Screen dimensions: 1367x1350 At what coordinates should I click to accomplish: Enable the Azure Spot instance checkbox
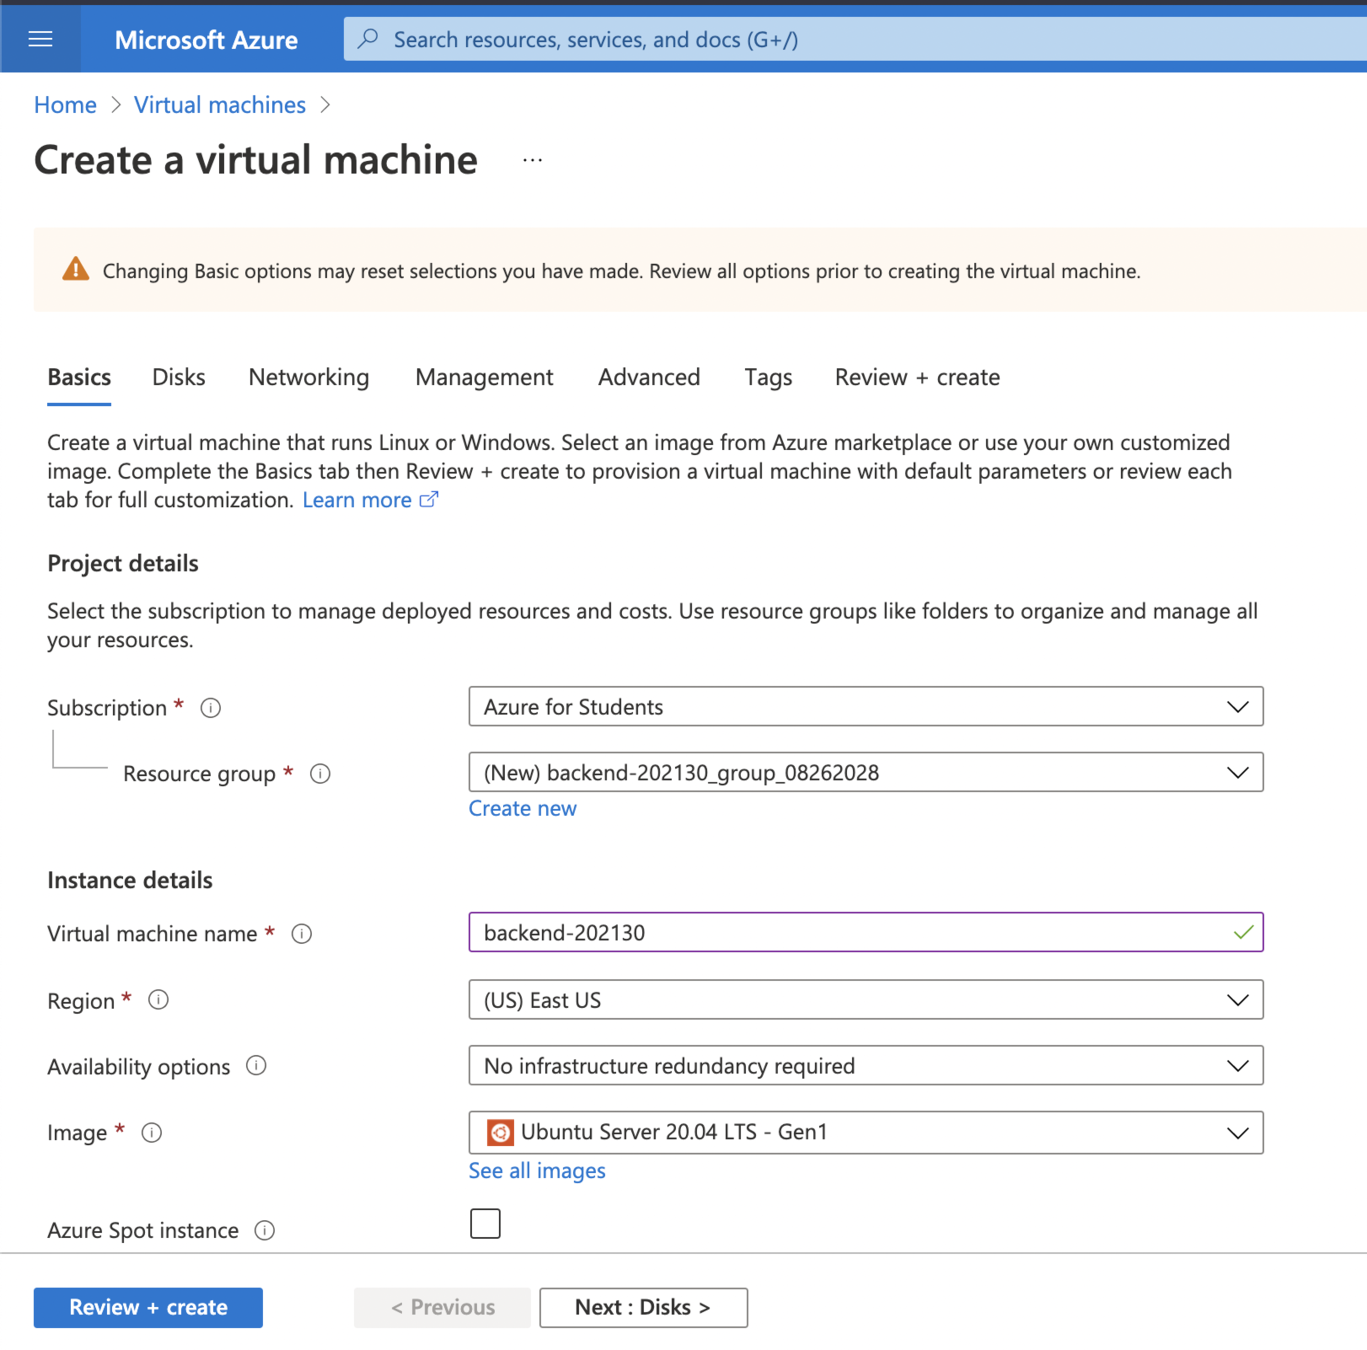click(x=485, y=1223)
